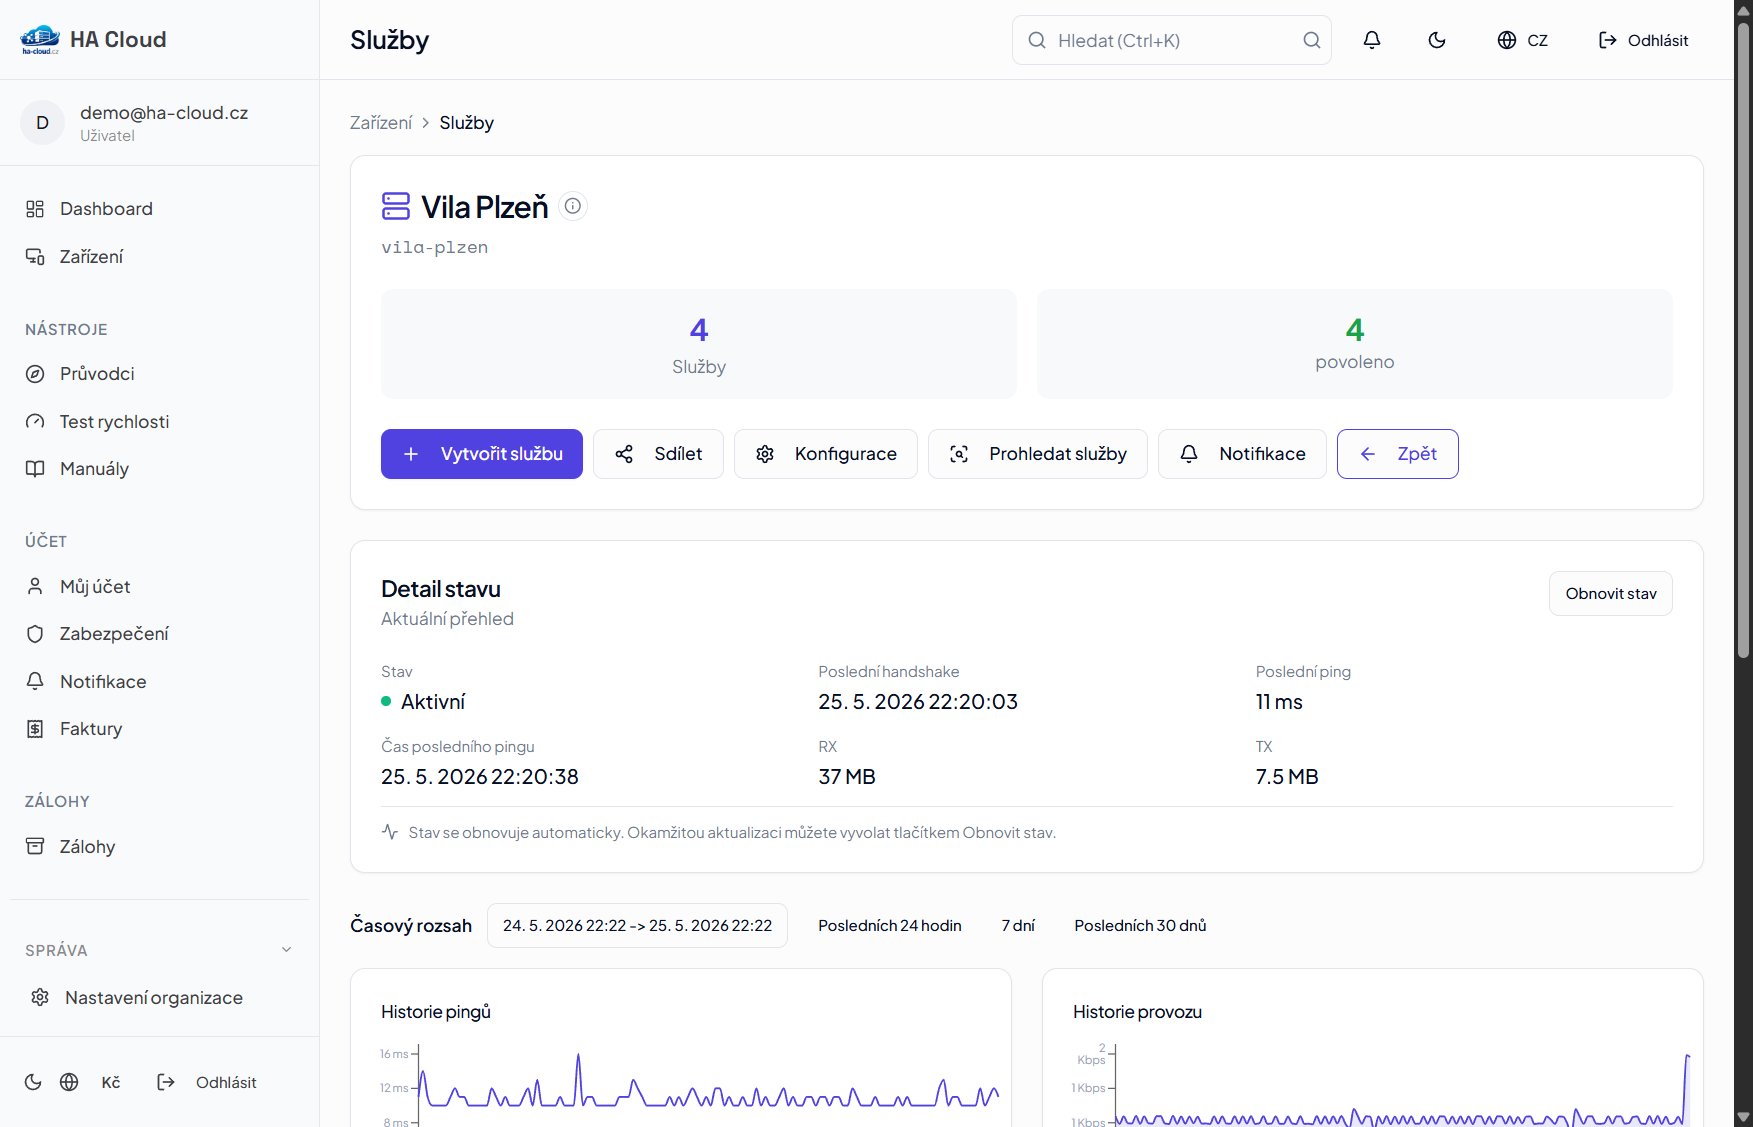Click the Obnovit stav button
The height and width of the screenshot is (1127, 1753).
(1611, 594)
